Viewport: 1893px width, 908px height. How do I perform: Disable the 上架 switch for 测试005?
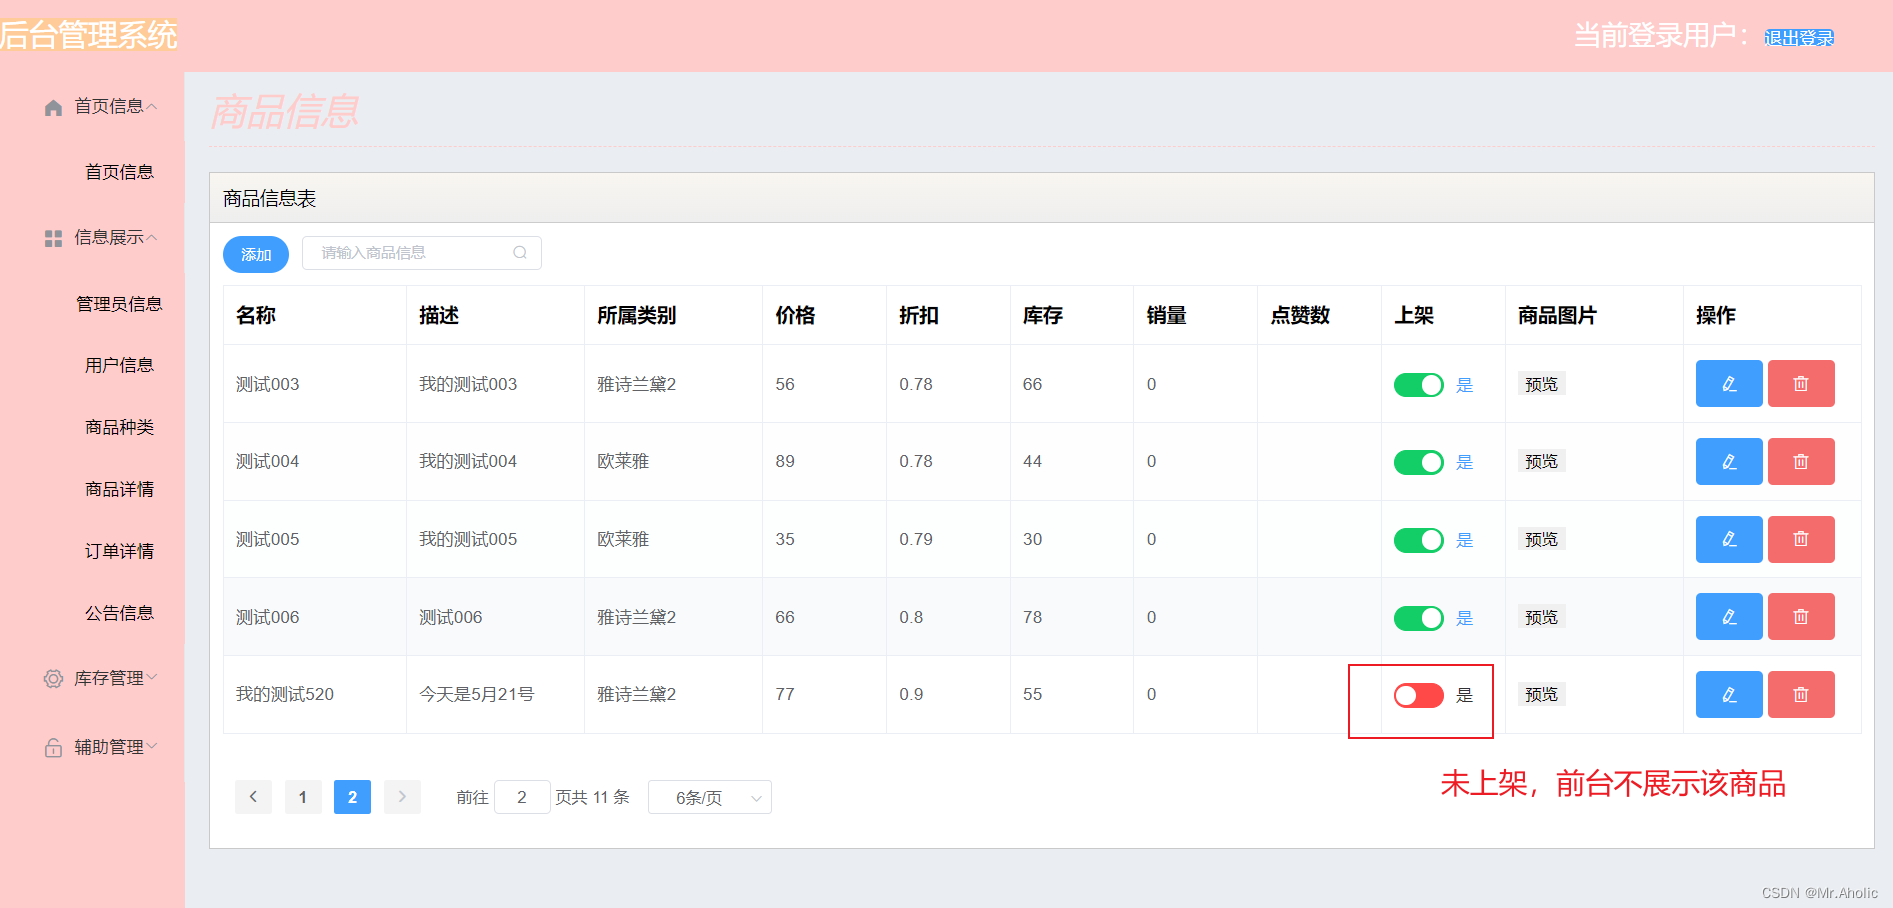(x=1418, y=539)
